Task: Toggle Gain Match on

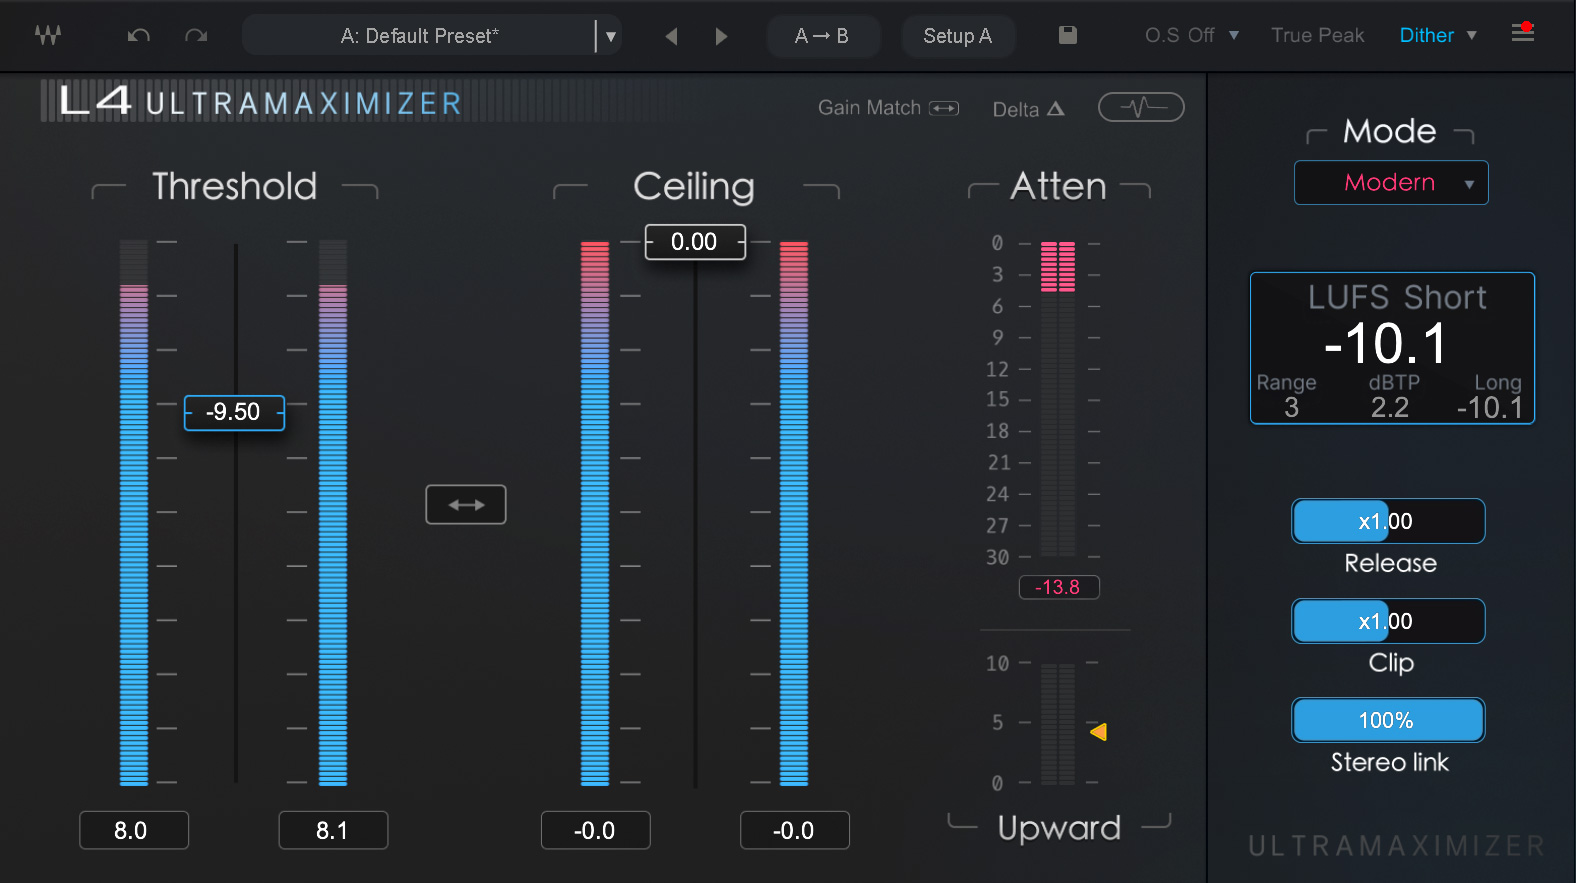Action: coord(888,108)
